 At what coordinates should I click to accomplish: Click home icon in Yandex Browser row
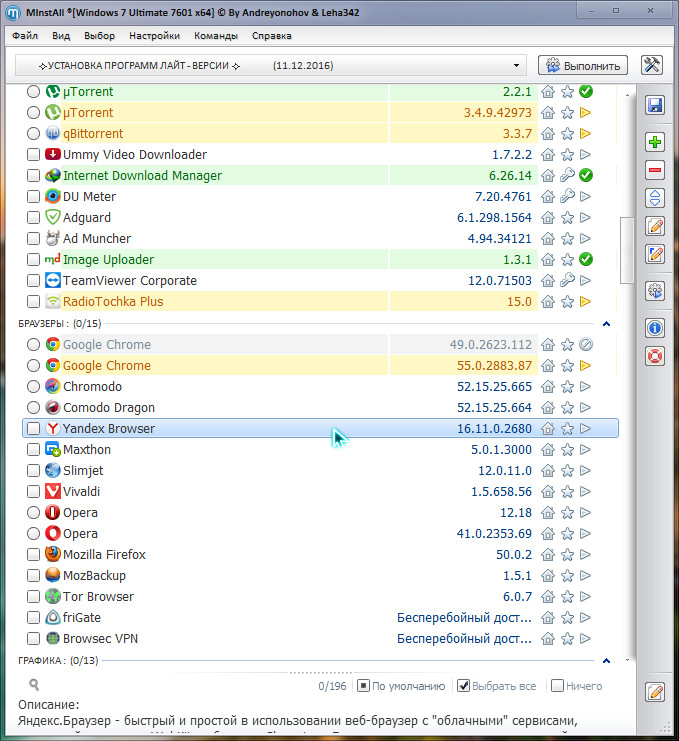click(548, 429)
